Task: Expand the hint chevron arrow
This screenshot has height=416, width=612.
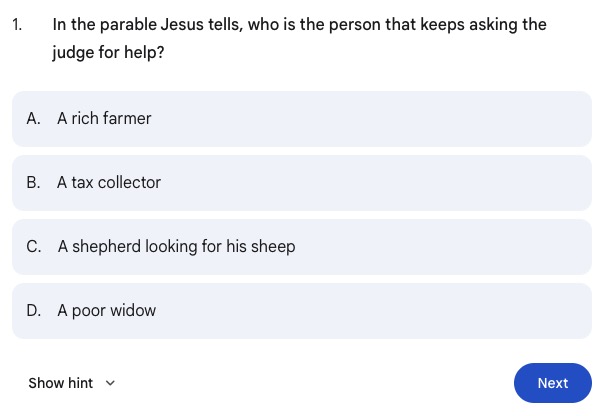Action: click(110, 383)
